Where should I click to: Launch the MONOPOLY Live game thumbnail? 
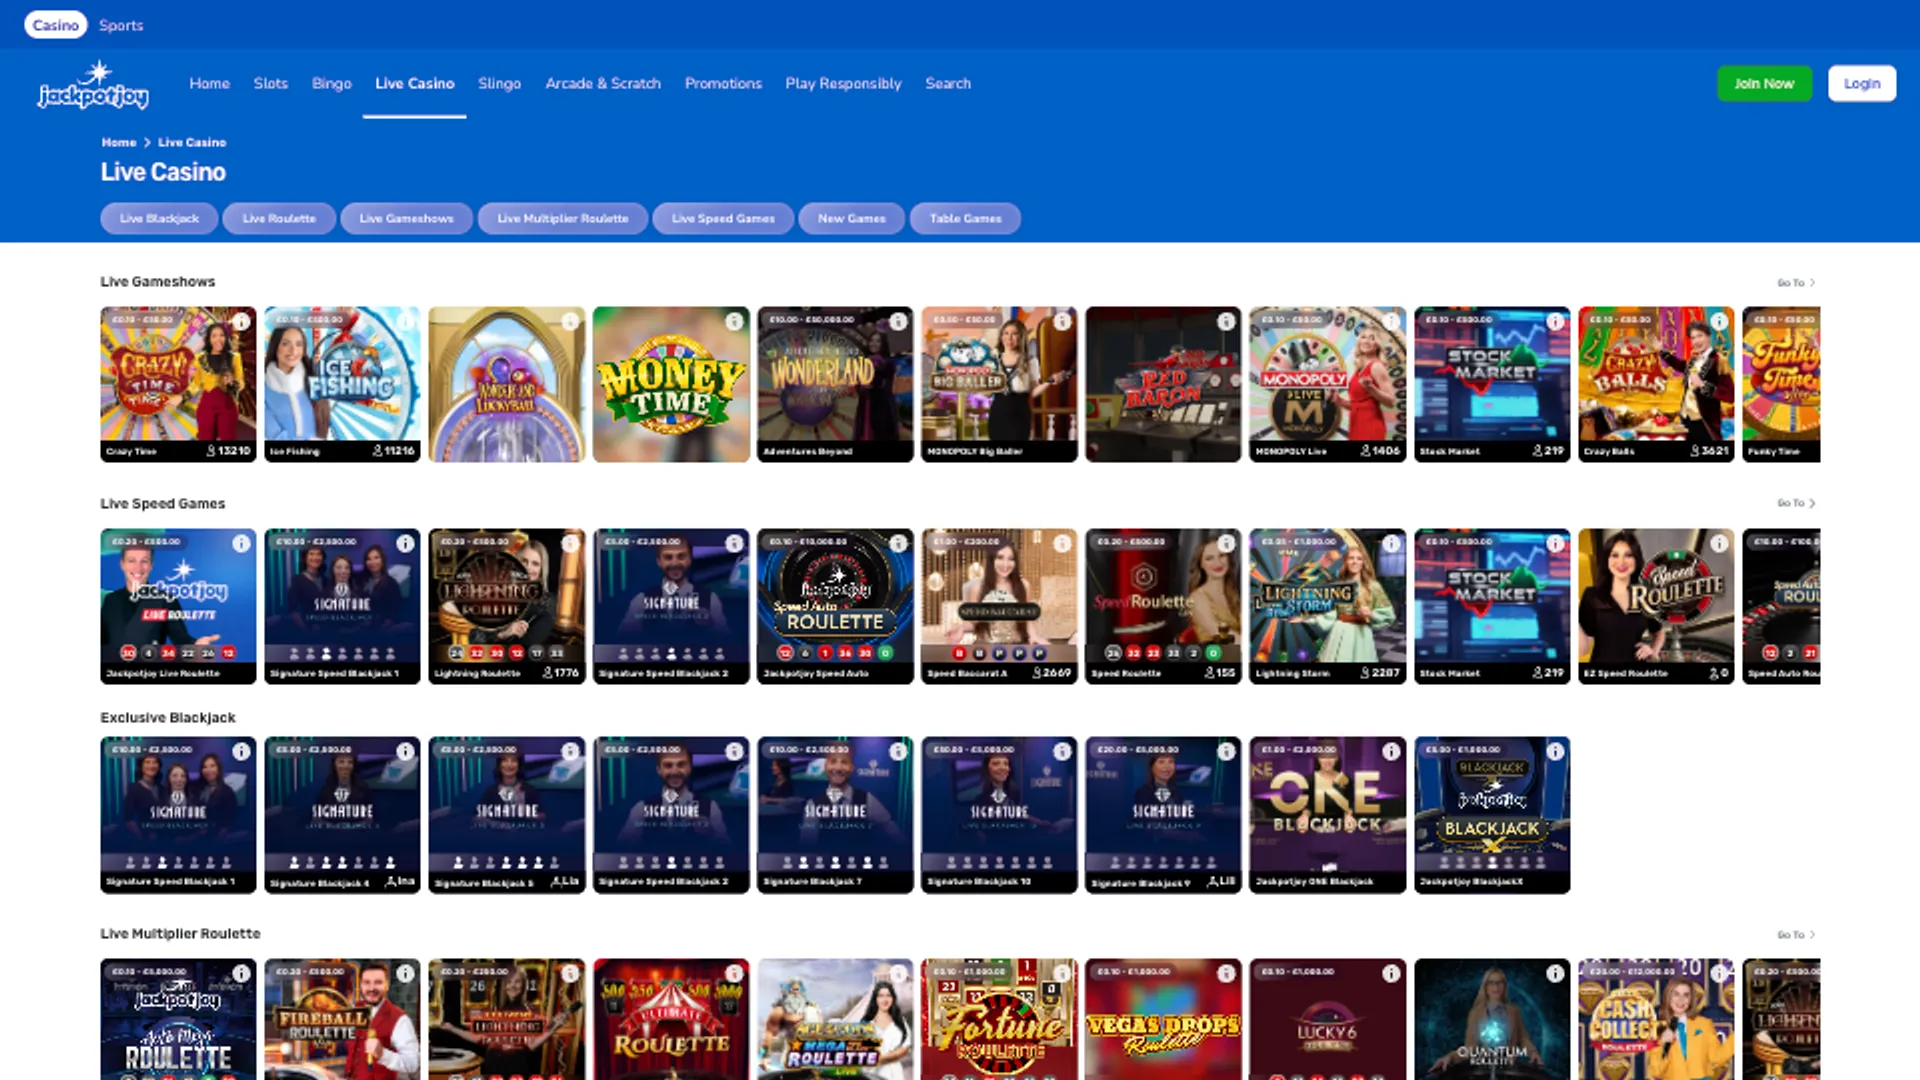coord(1327,384)
